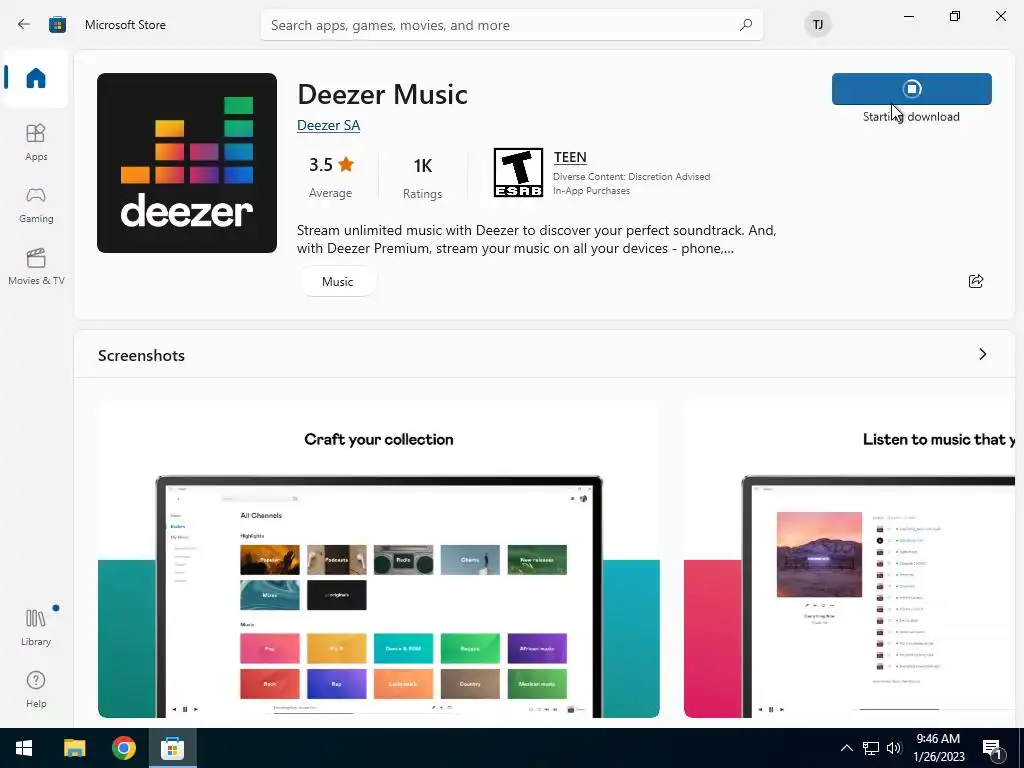View the 3.5 star average rating
Viewport: 1024px width, 768px height.
[x=330, y=176]
